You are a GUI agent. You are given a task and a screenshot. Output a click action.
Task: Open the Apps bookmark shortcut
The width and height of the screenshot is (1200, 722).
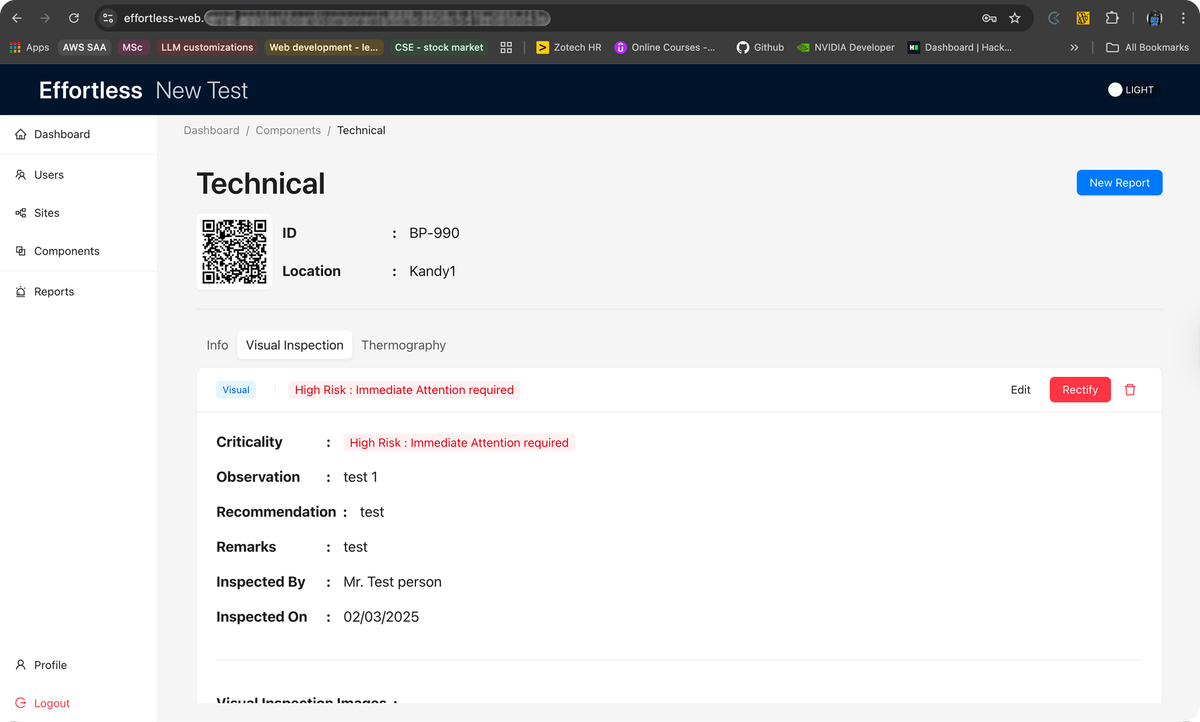coord(29,47)
